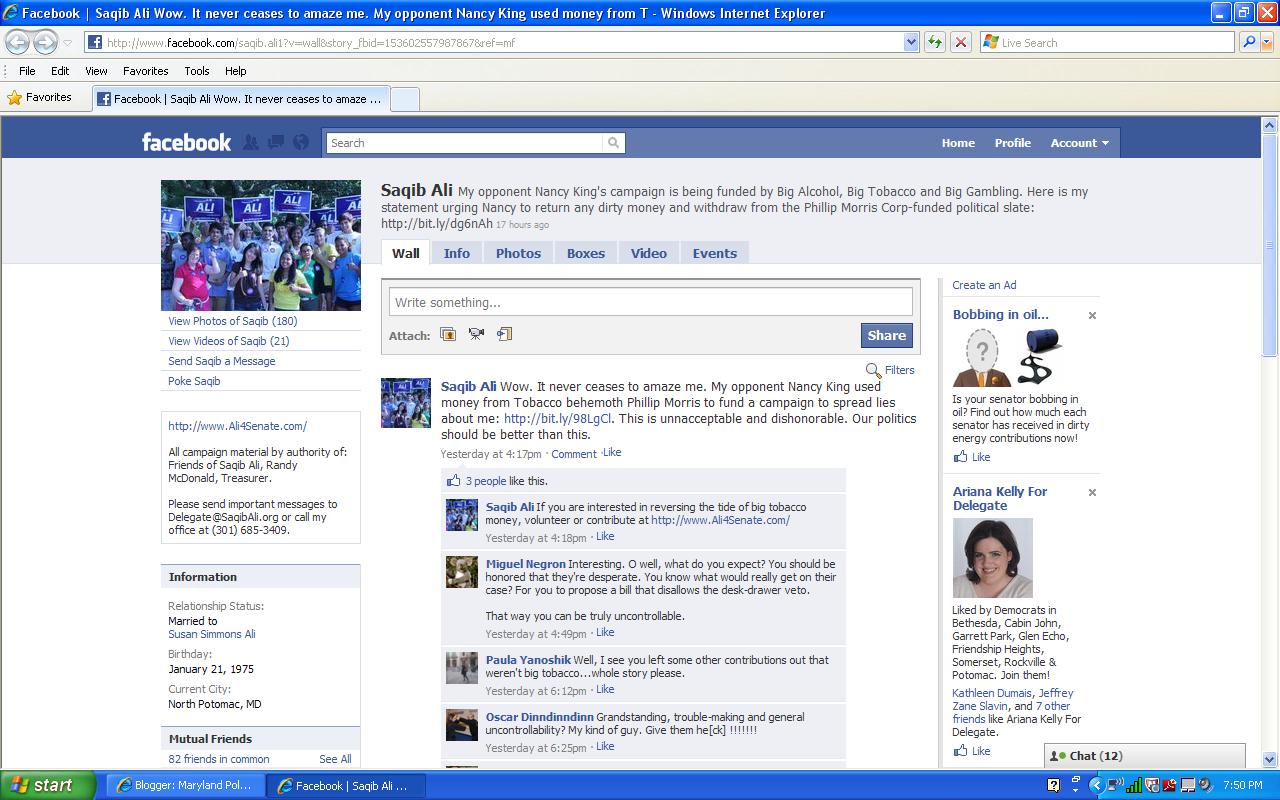Click Send Saqib a Message
This screenshot has width=1280, height=800.
pyautogui.click(x=222, y=361)
